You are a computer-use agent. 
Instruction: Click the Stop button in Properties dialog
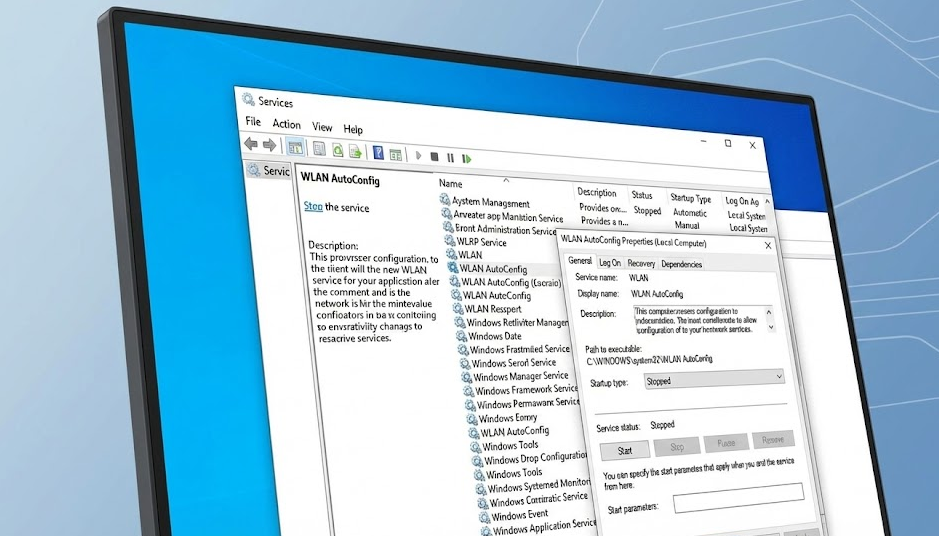677,447
